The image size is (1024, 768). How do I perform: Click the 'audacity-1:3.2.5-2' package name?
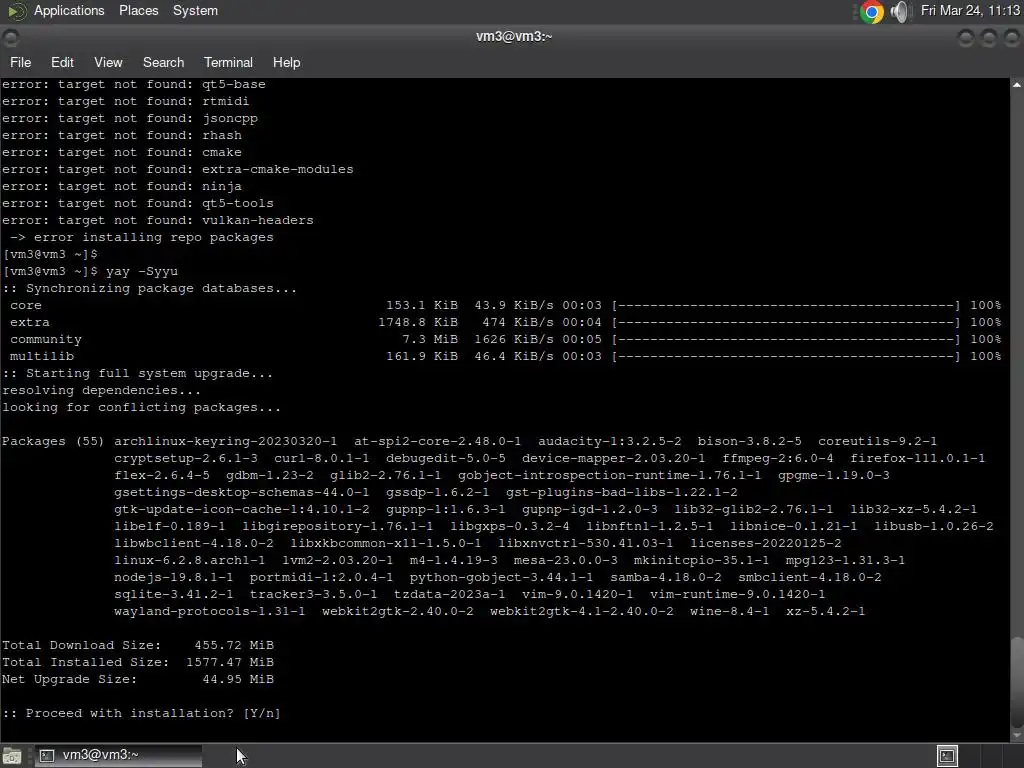(x=609, y=441)
